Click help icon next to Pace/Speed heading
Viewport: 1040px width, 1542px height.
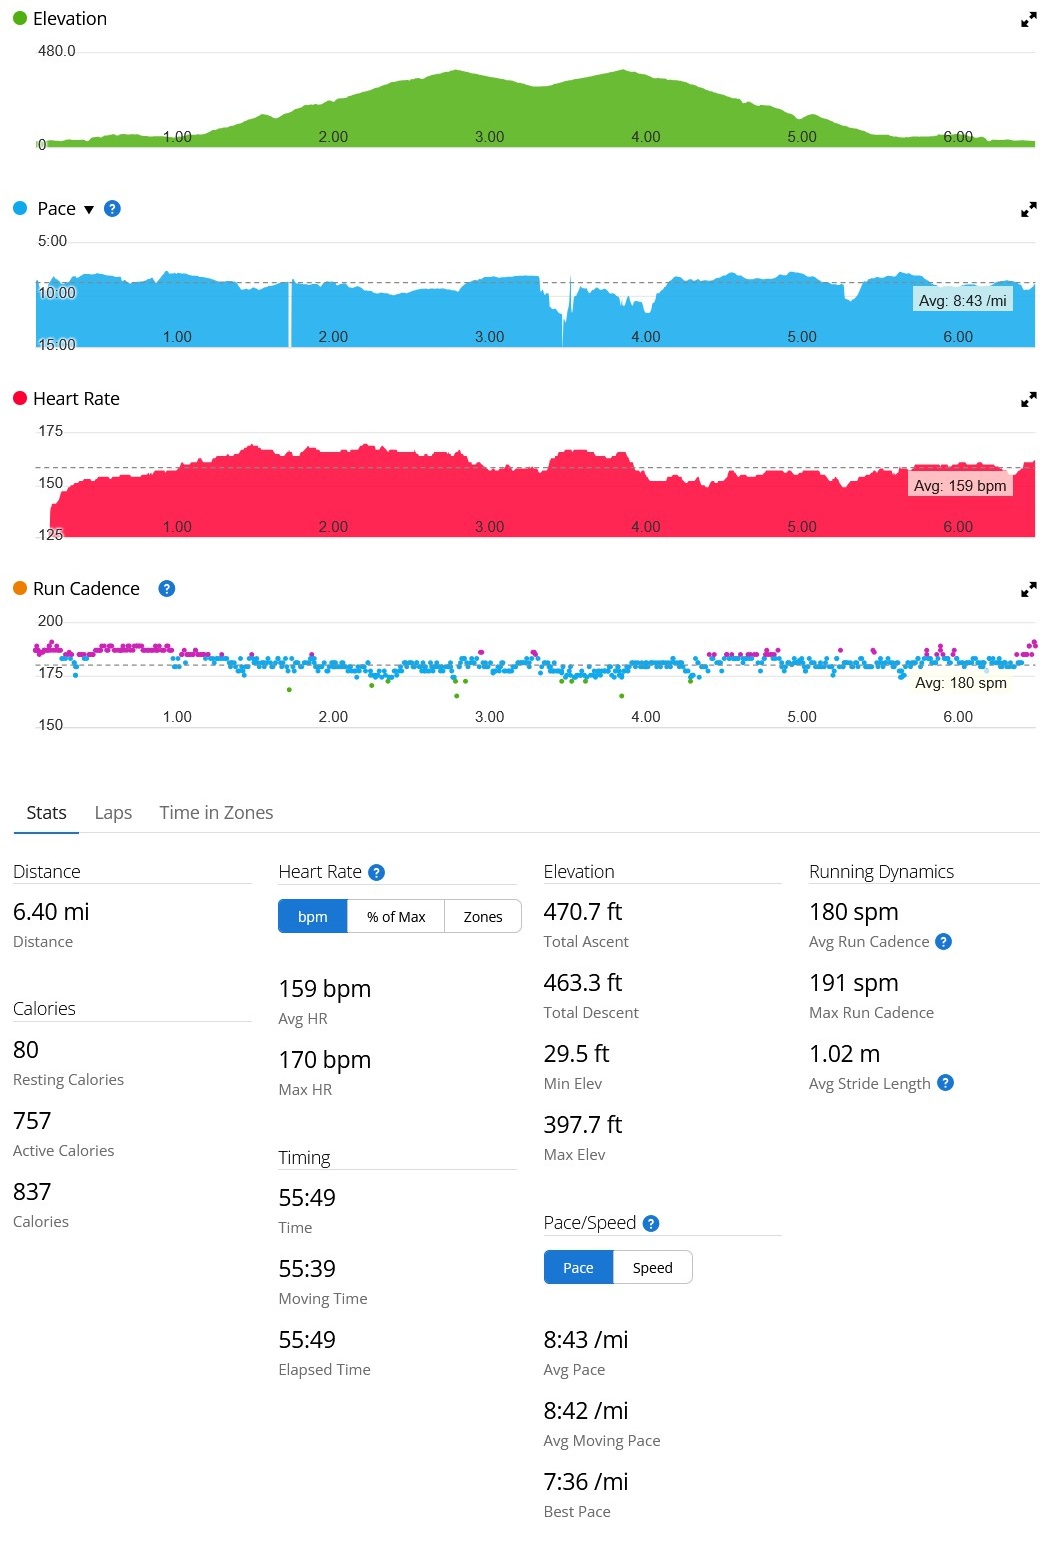[651, 1223]
